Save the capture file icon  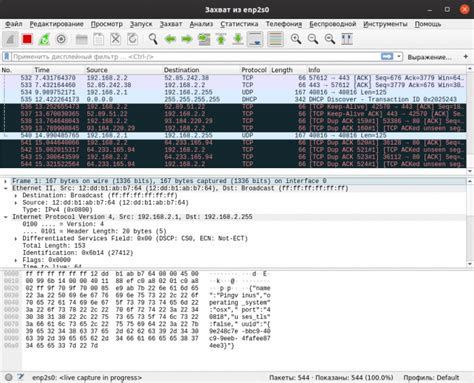[x=98, y=39]
